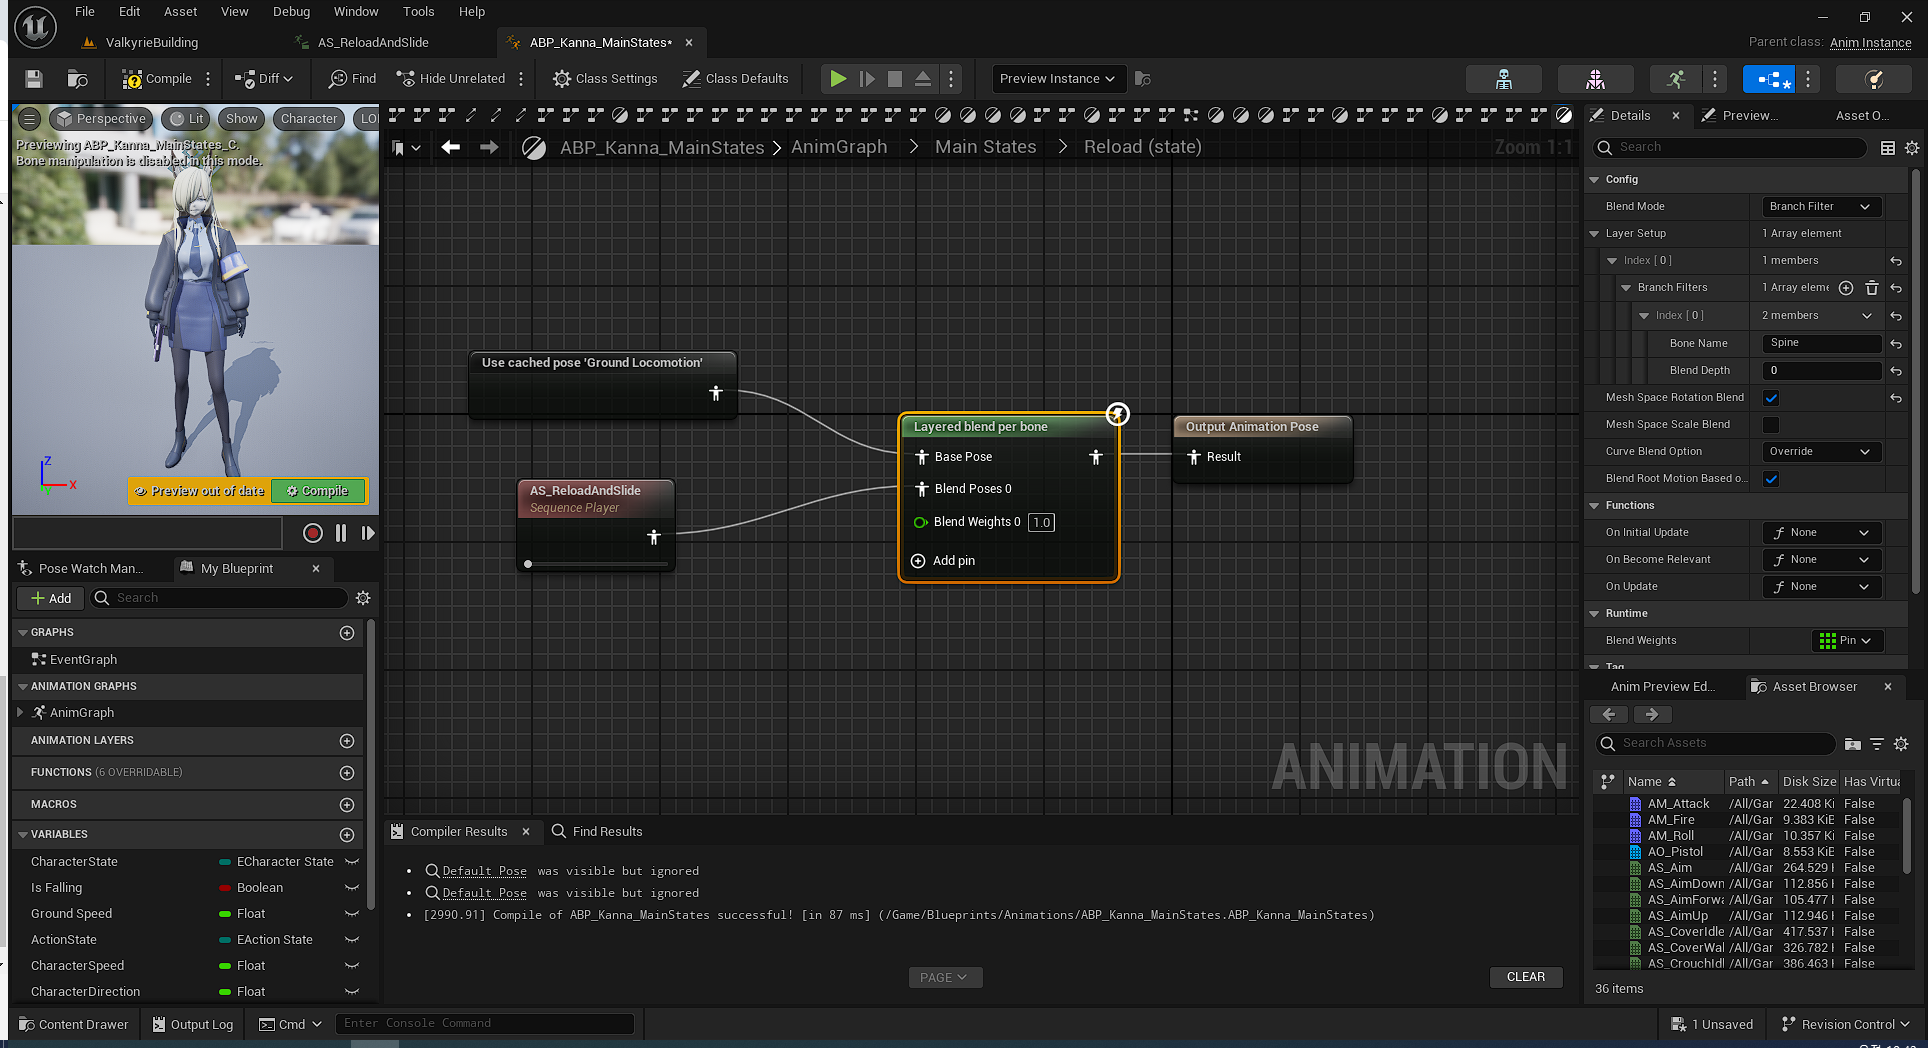The image size is (1928, 1048).
Task: Open the Diff dropdown
Action: tap(264, 79)
